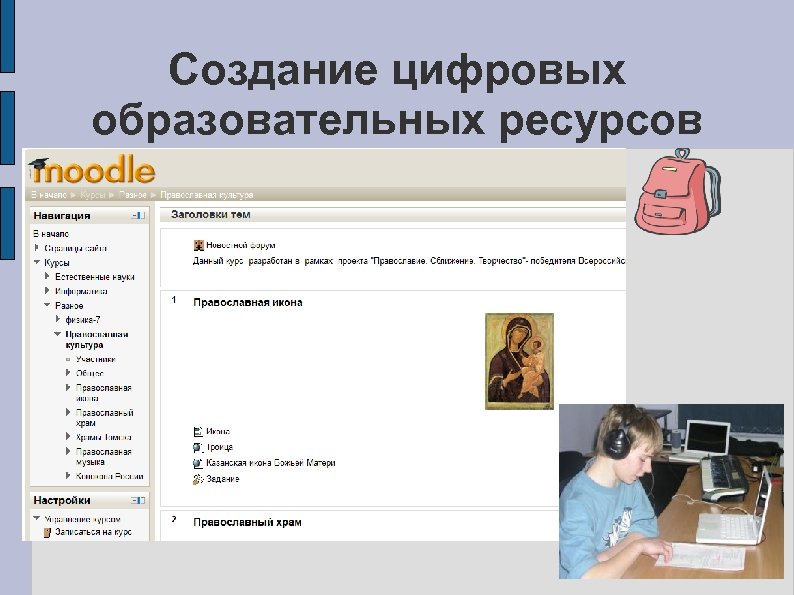This screenshot has height=595, width=794.
Task: Open Курсы in the breadcrumb
Action: 93,195
